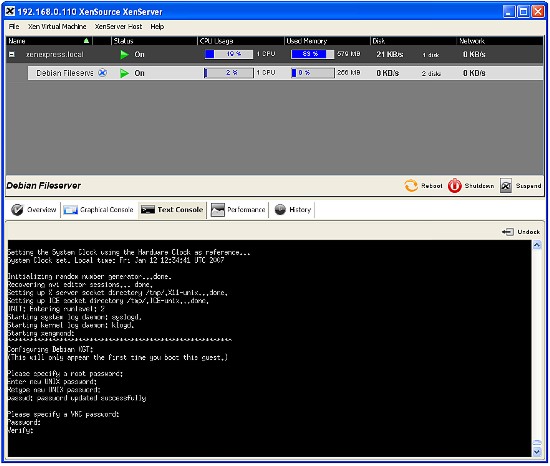Image resolution: width=550 pixels, height=466 pixels.
Task: Sort by the Name column header
Action: (x=49, y=41)
